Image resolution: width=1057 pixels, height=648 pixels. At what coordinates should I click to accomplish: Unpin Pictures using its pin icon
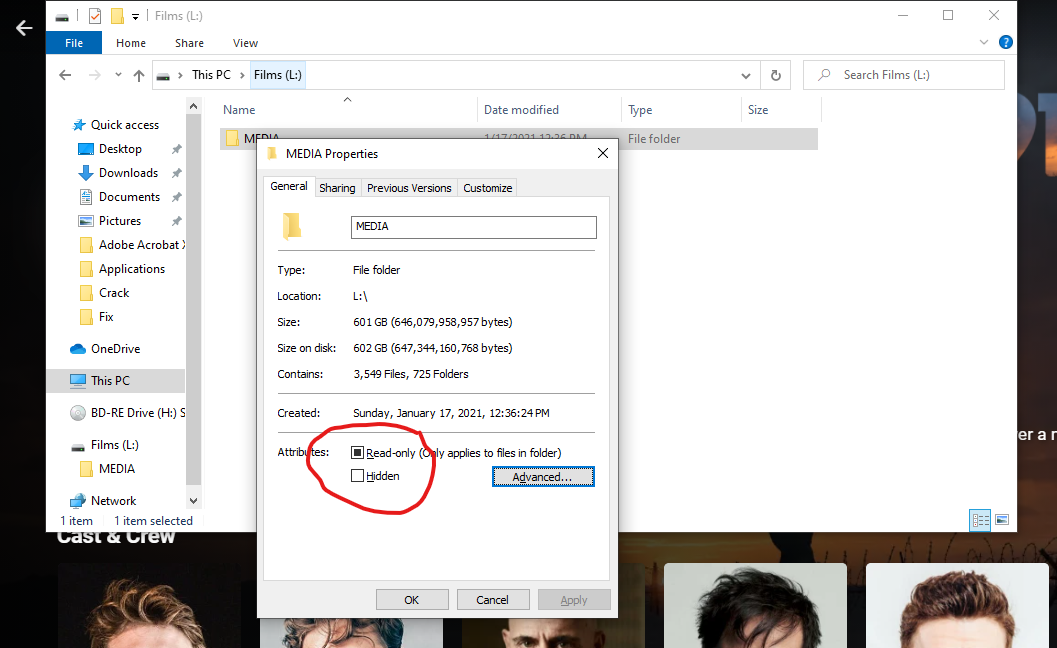tap(177, 221)
